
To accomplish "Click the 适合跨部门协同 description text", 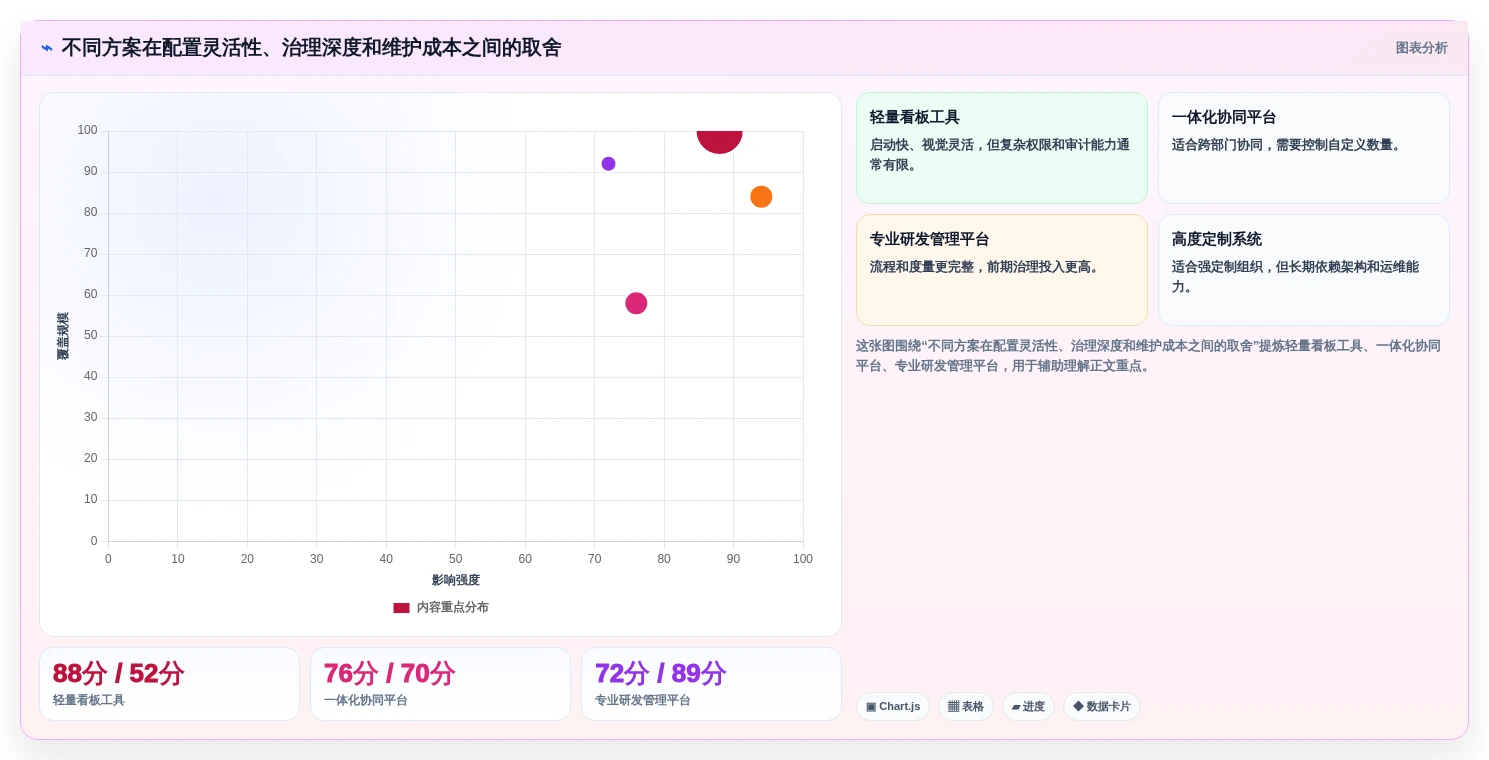I will pos(1288,145).
